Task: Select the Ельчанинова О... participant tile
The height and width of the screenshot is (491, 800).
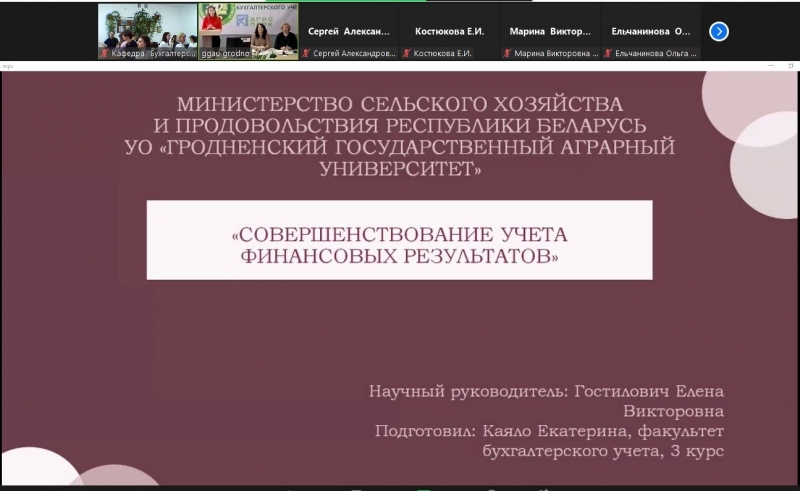Action: tap(651, 32)
